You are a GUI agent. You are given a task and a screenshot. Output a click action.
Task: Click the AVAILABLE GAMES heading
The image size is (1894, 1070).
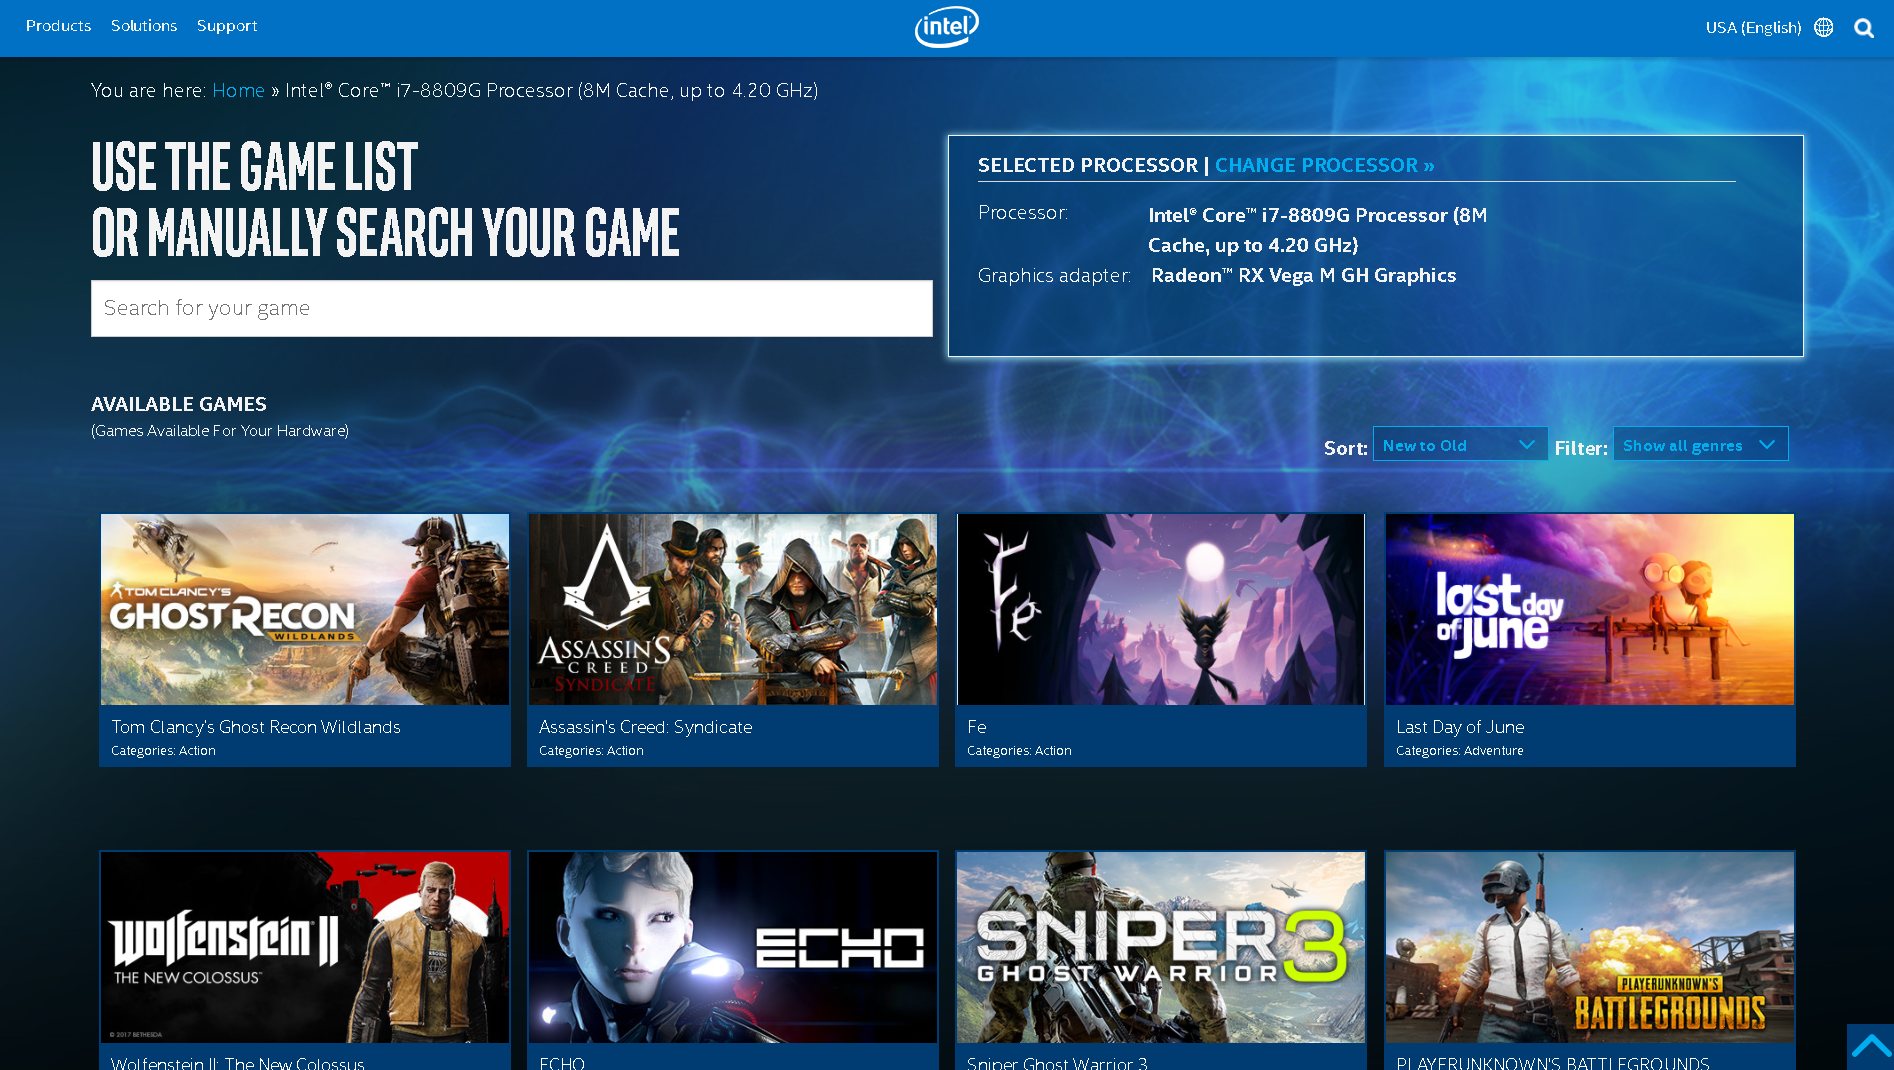pos(179,404)
